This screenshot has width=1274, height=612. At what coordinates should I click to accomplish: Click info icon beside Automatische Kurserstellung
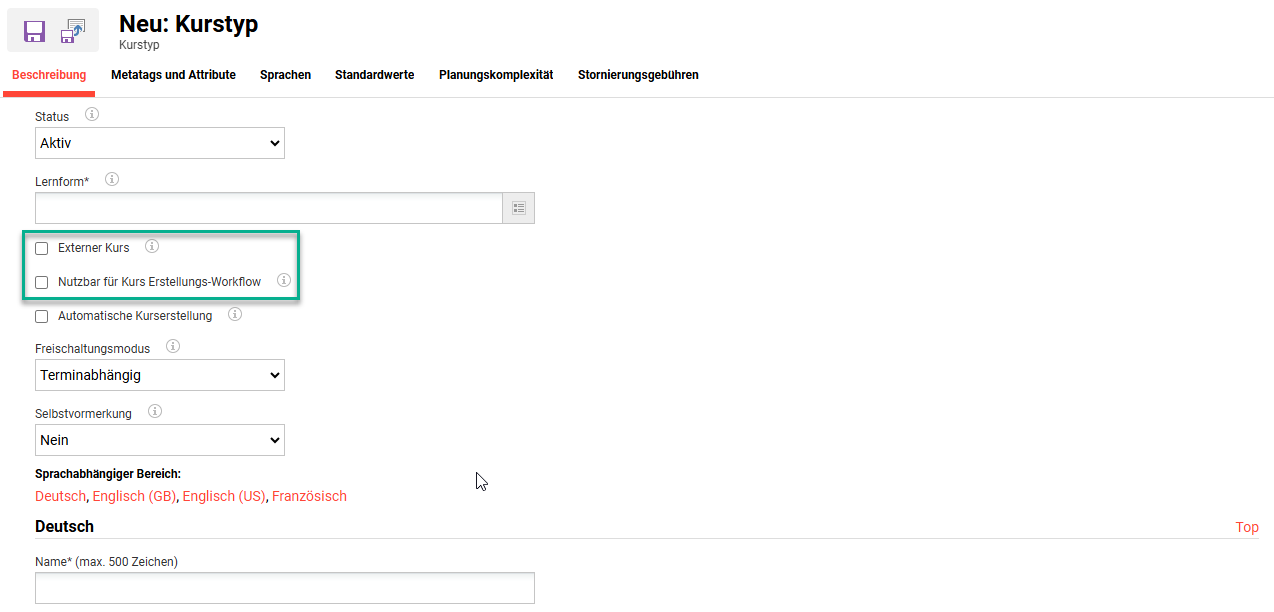235,314
